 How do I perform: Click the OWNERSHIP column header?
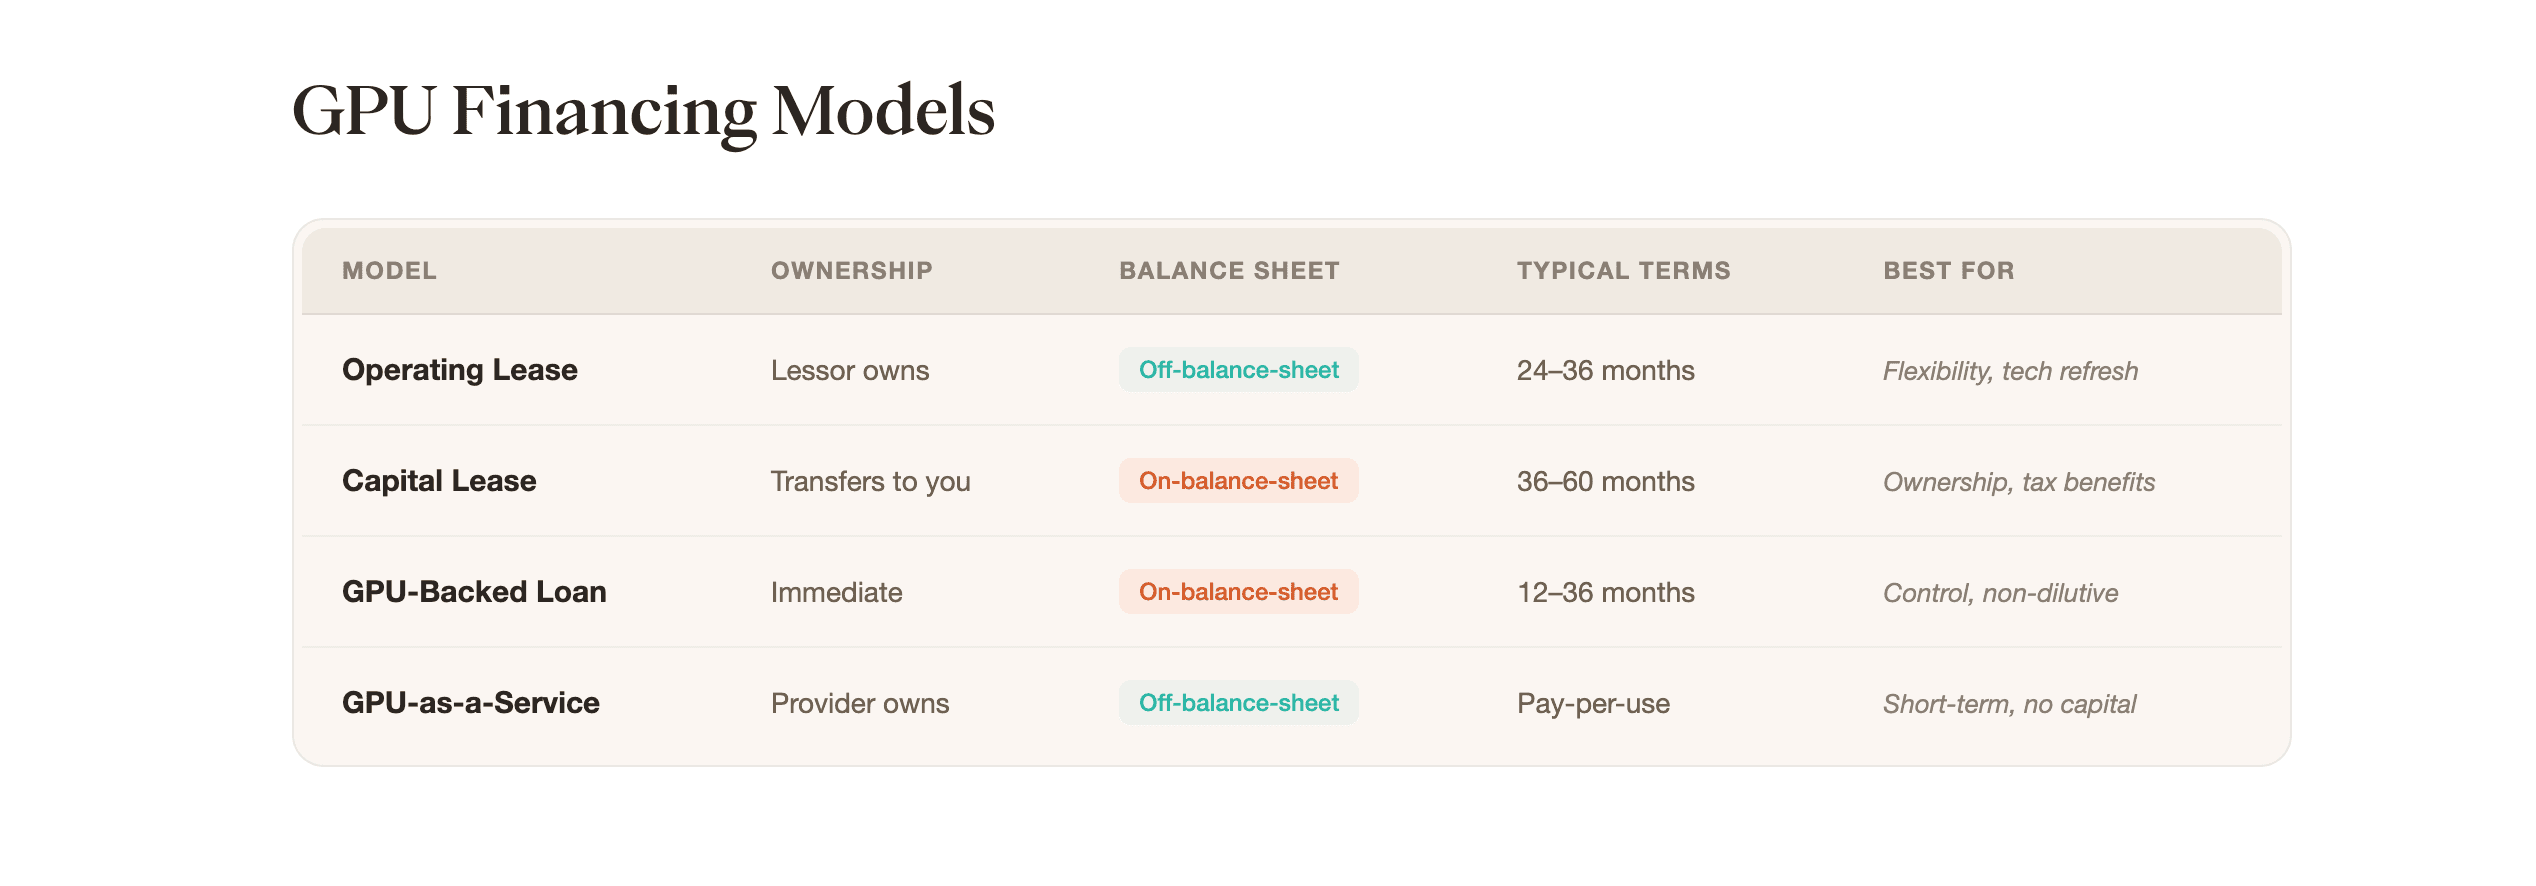(851, 271)
